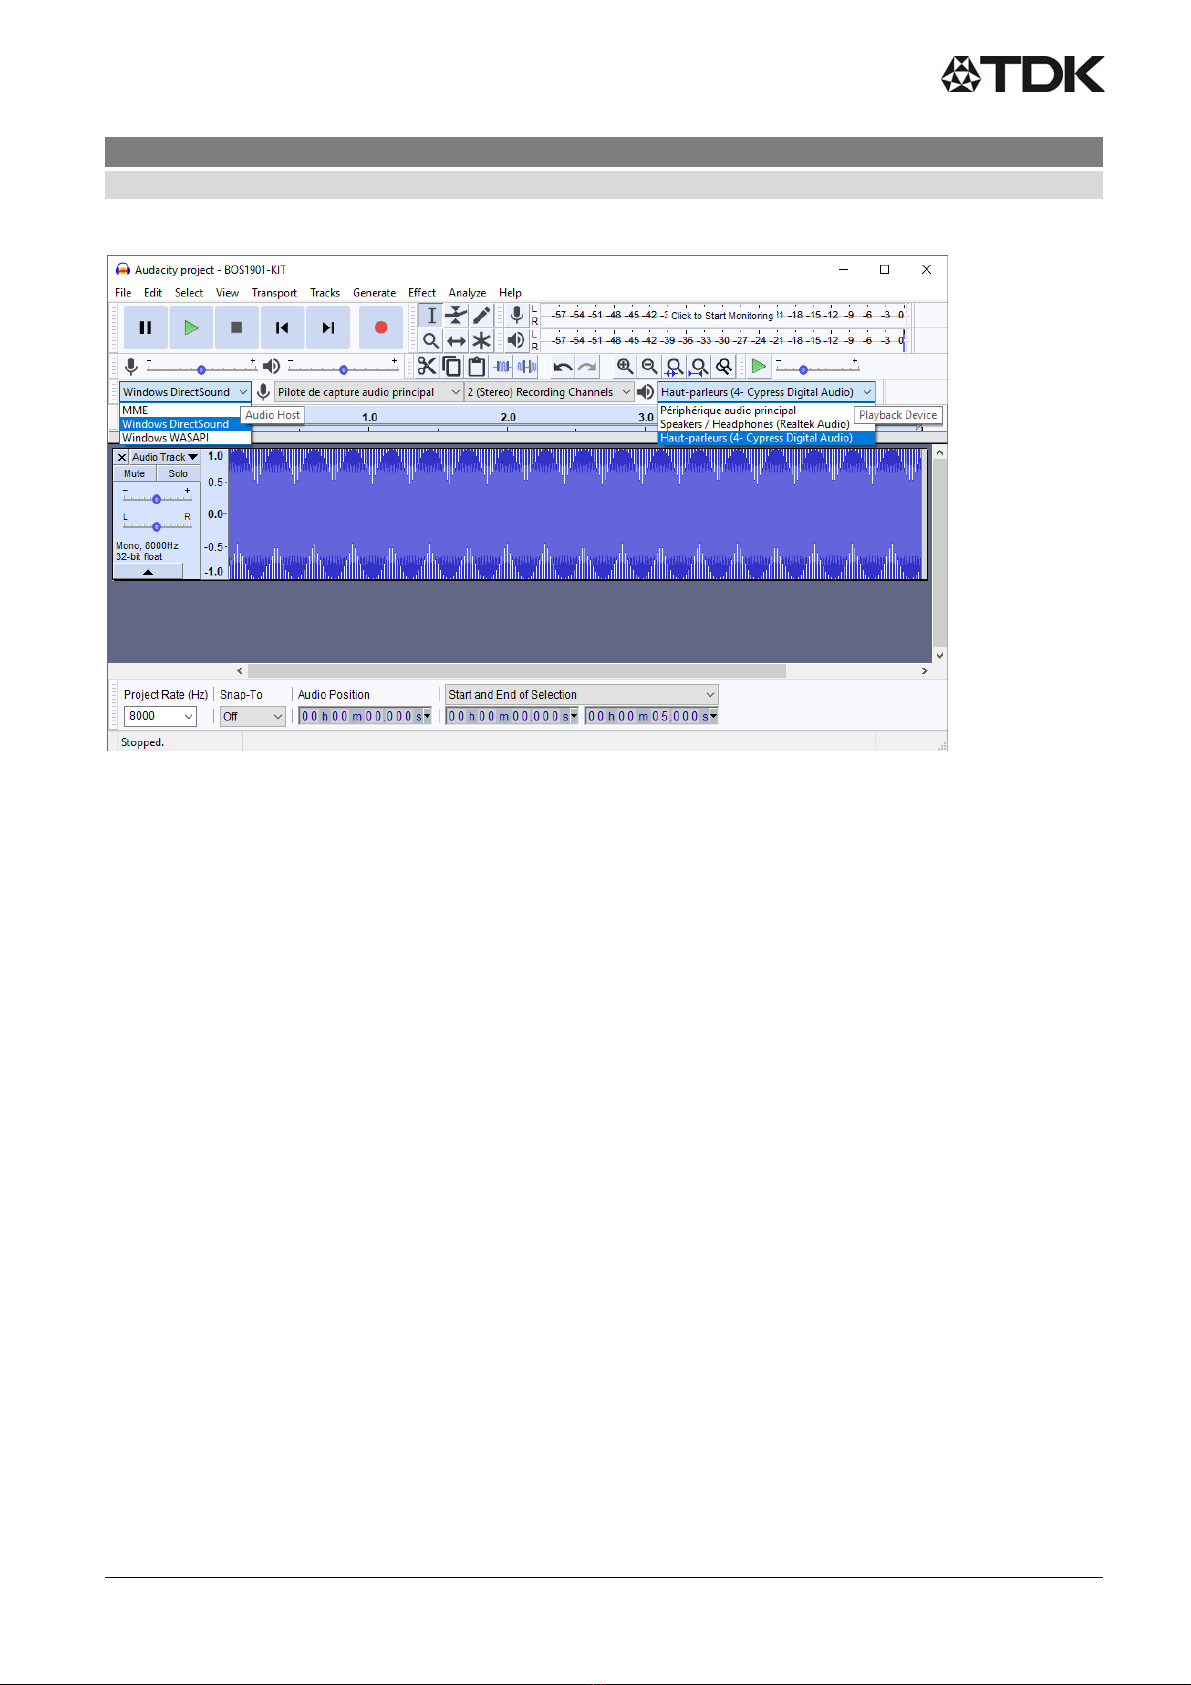Select the Multi-Tool asterisk icon
The width and height of the screenshot is (1191, 1685).
481,341
